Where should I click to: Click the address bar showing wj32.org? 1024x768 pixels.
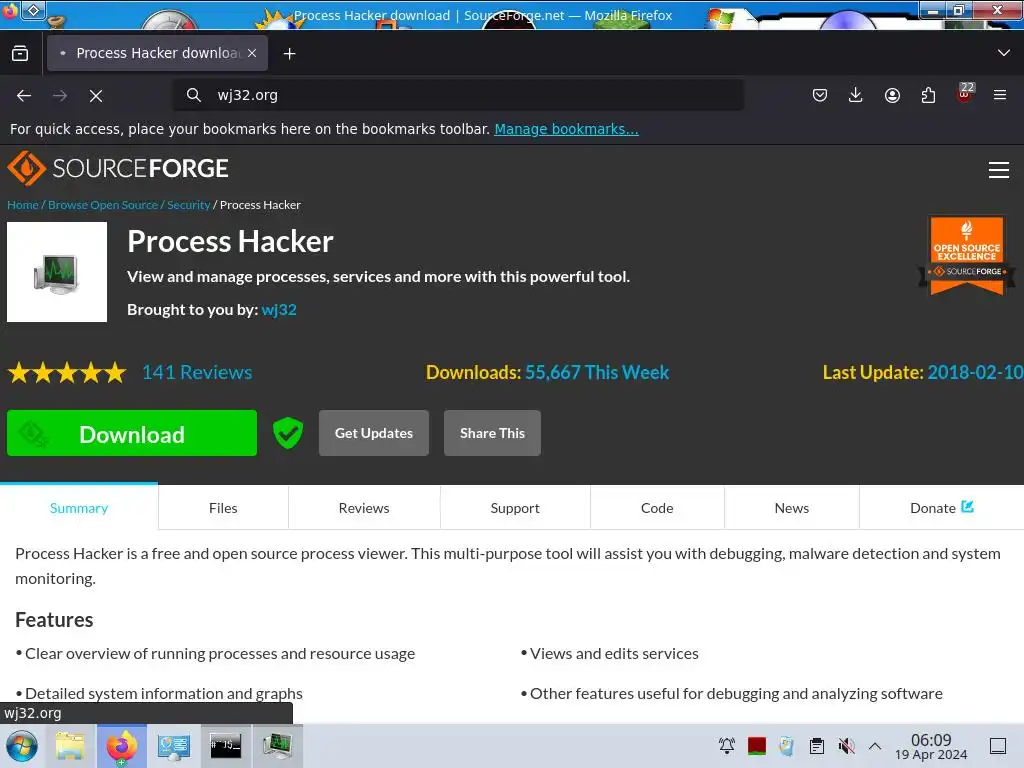[457, 95]
